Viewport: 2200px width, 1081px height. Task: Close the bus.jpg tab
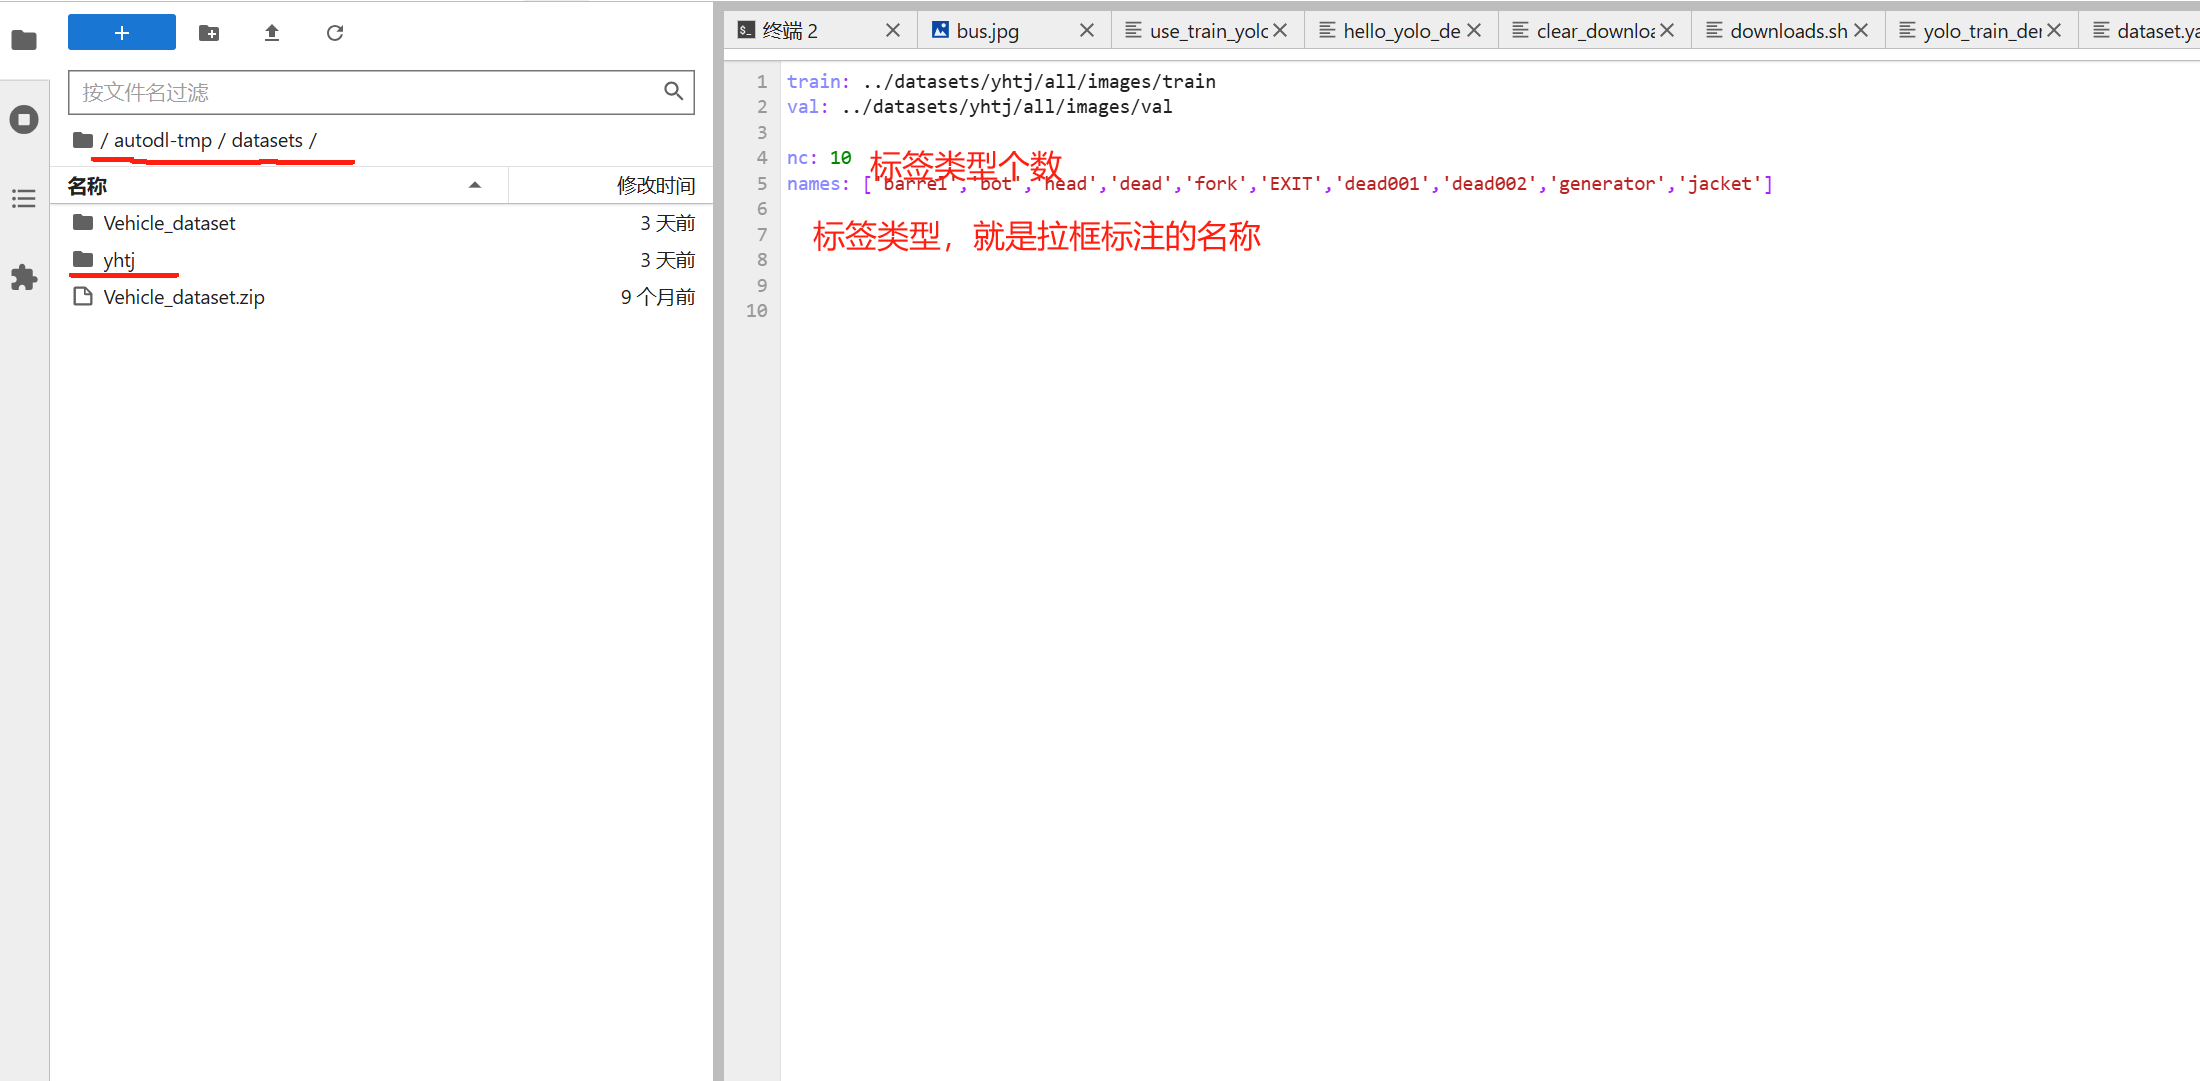[x=1087, y=31]
